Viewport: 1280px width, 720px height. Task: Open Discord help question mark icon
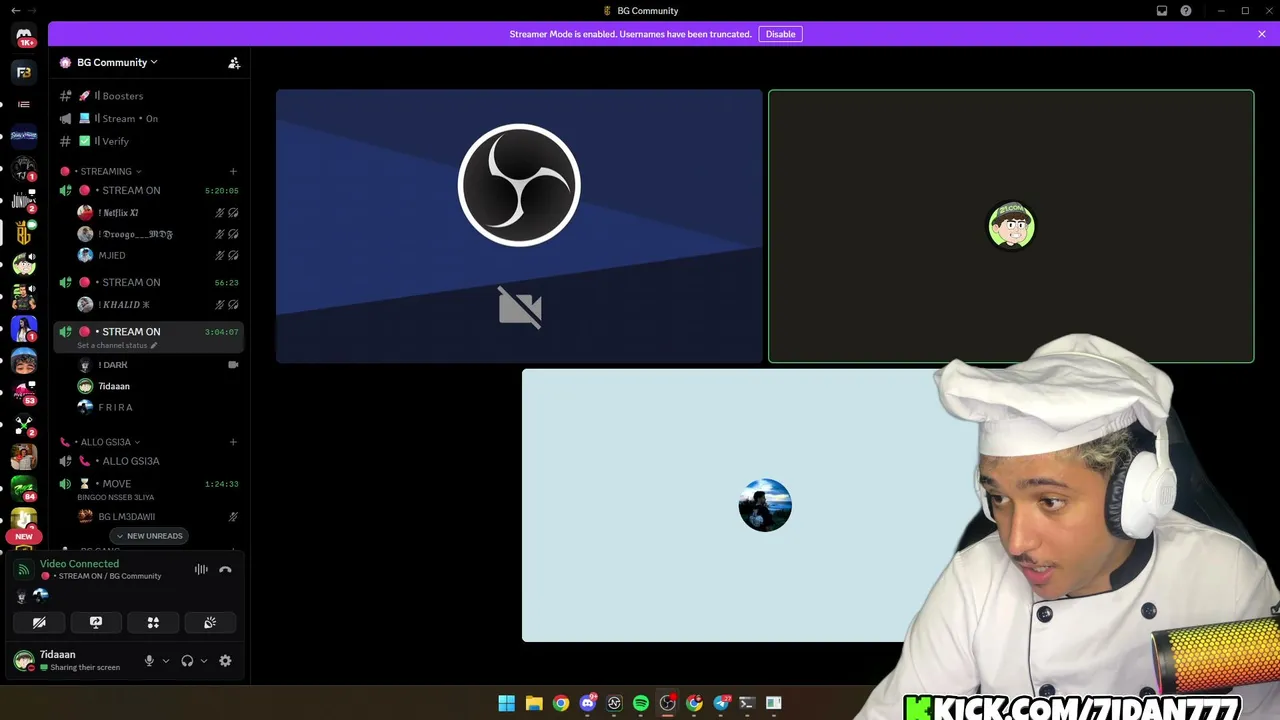[1186, 11]
